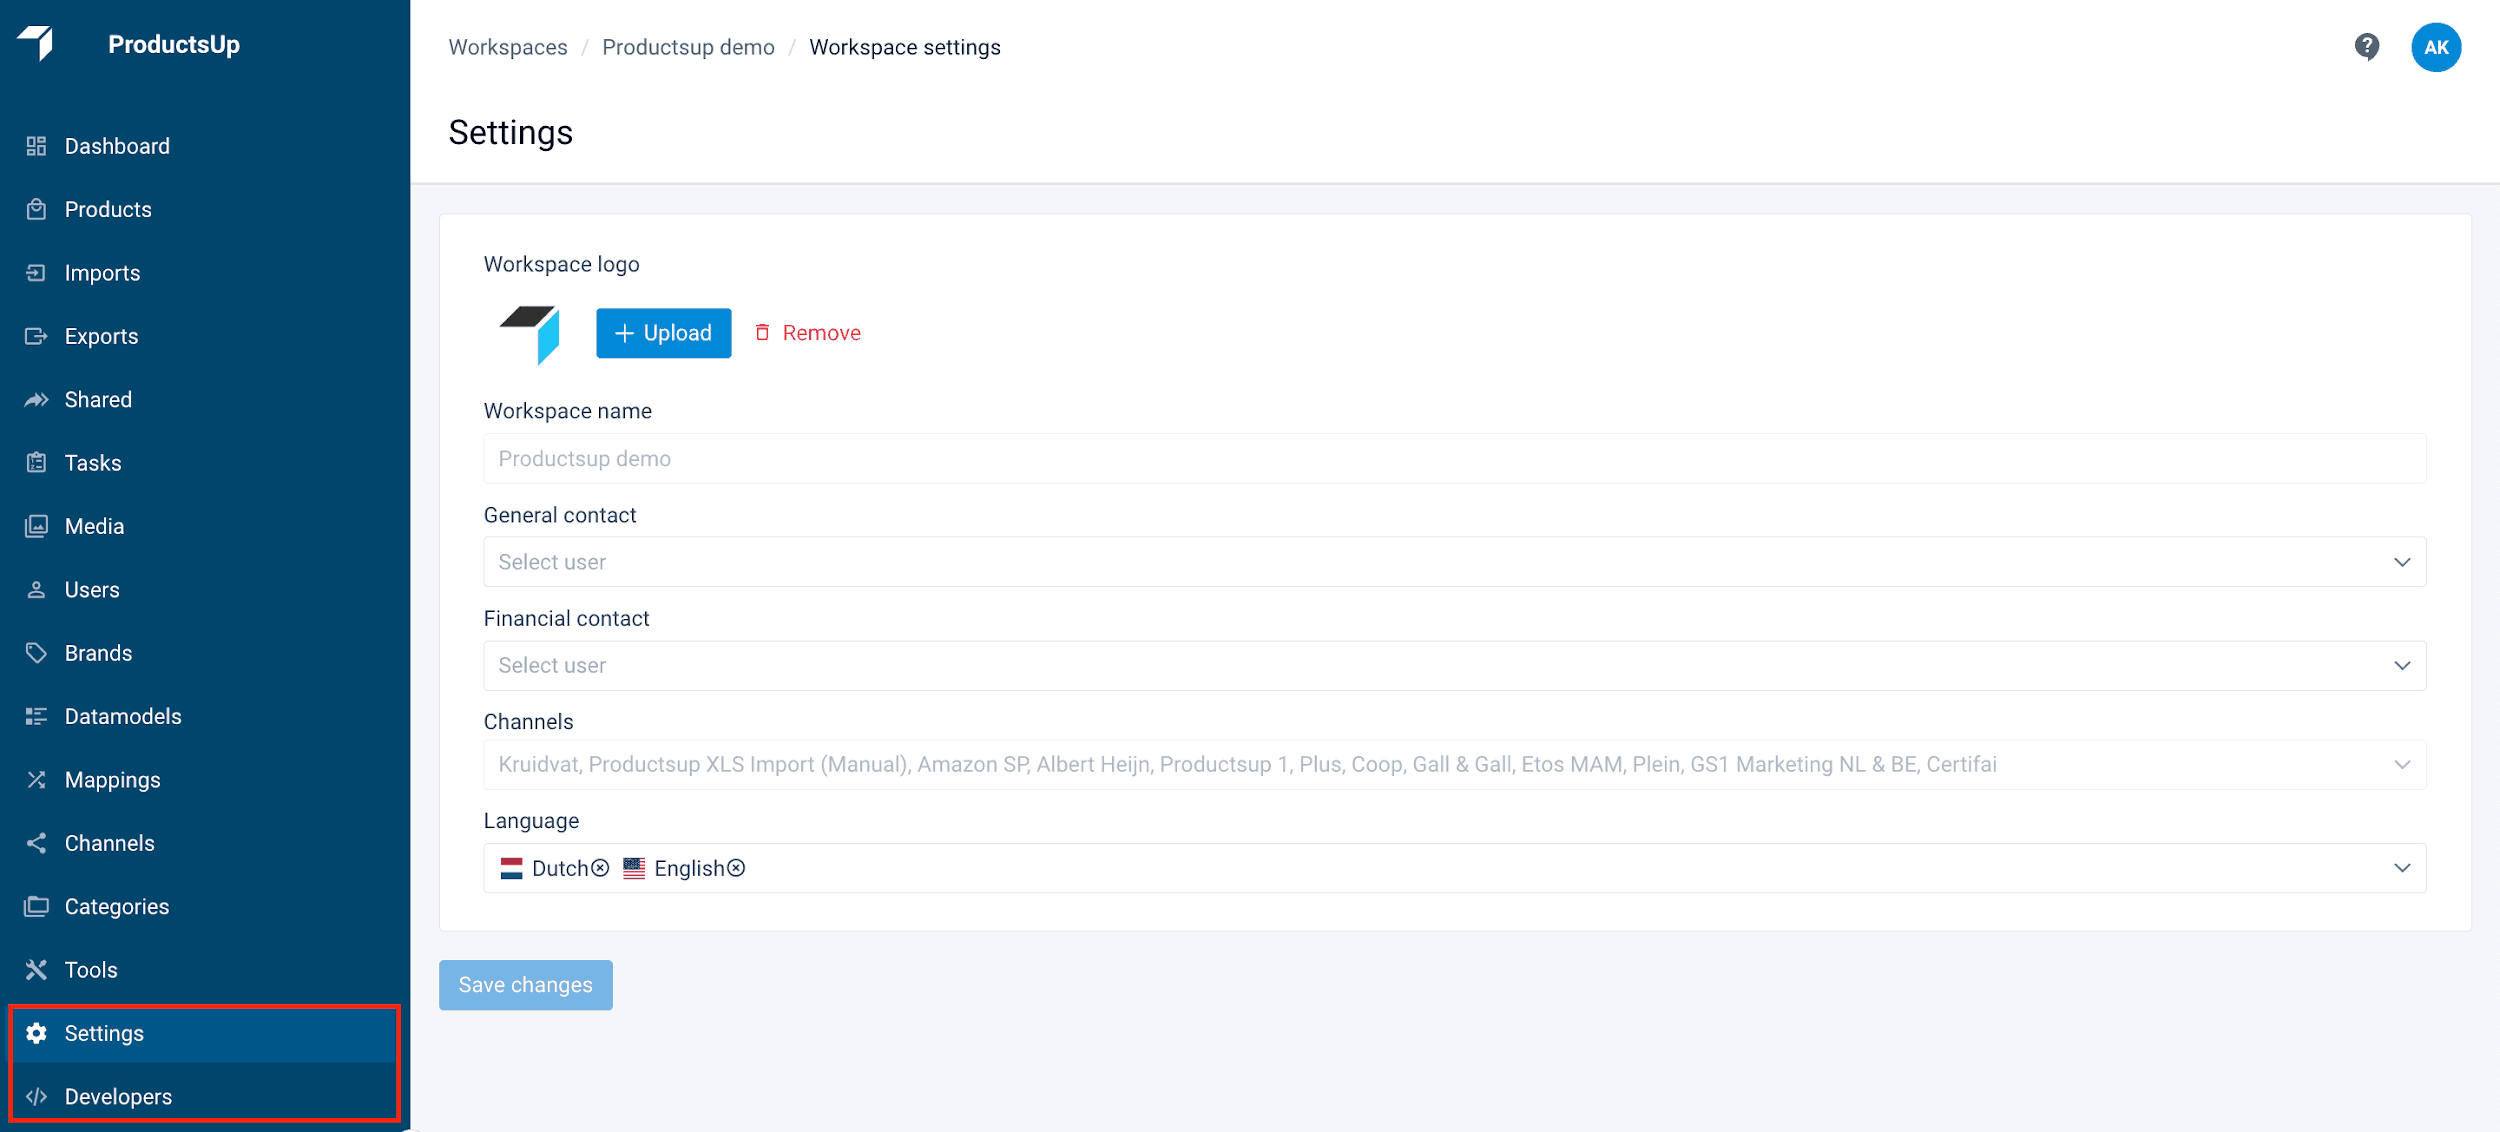Expand the General contact user dropdown

click(1454, 562)
